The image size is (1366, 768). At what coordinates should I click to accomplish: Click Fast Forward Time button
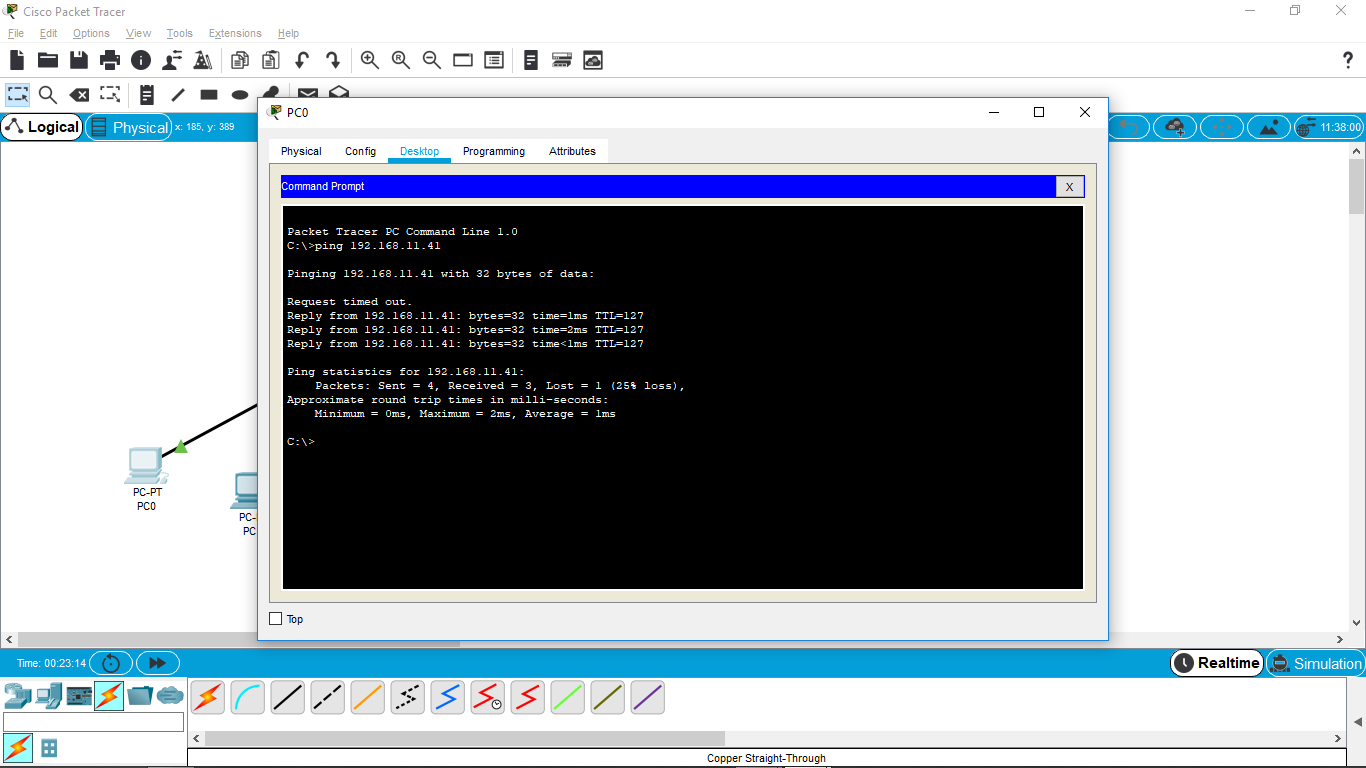[x=158, y=663]
